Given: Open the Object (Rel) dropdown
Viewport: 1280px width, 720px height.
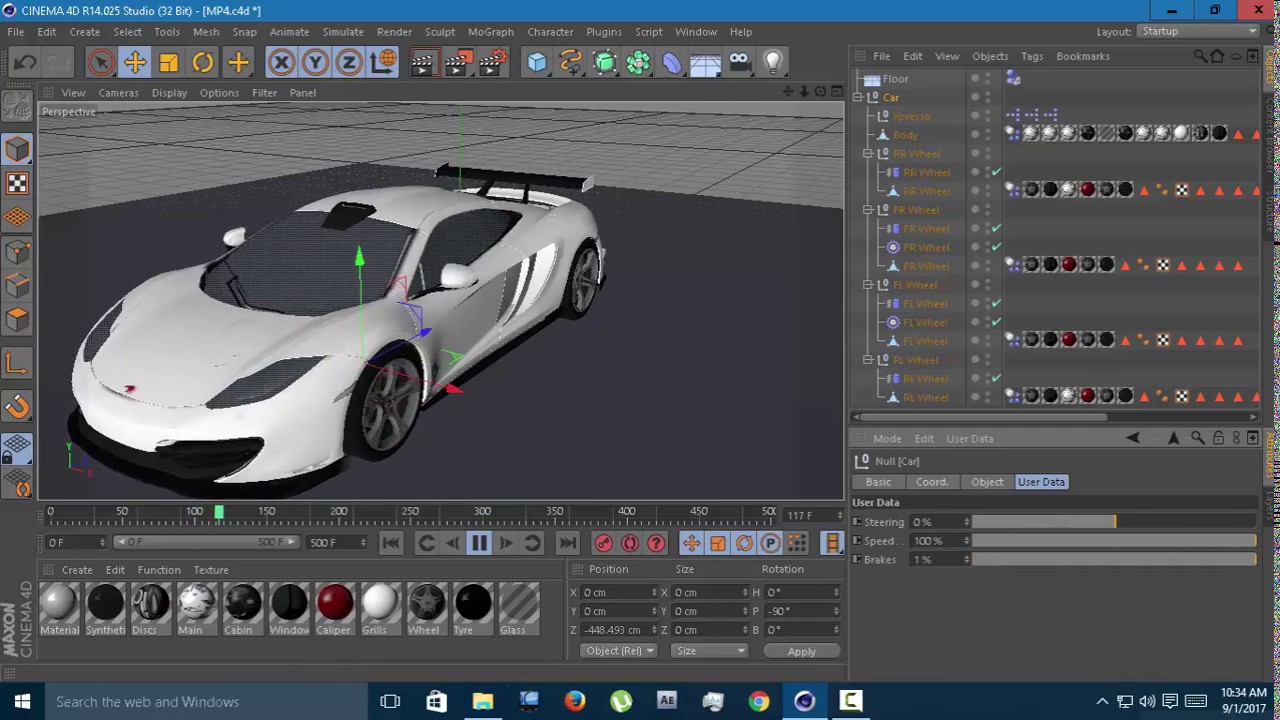Looking at the screenshot, I should [x=619, y=651].
